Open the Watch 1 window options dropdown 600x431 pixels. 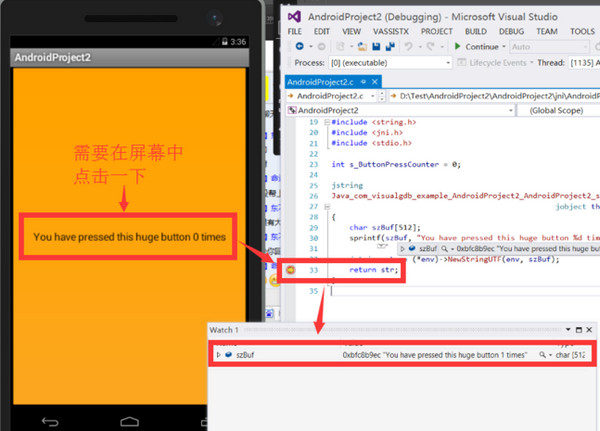(568, 330)
